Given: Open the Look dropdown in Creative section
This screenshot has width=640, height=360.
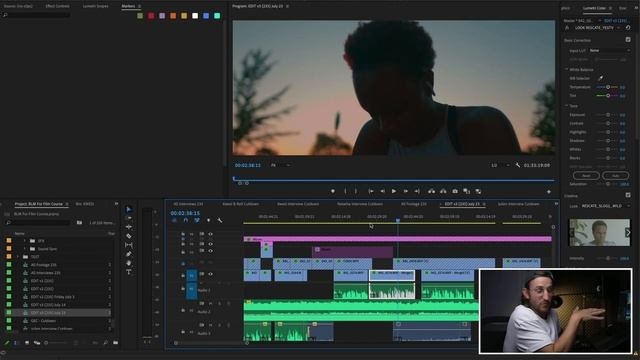Looking at the screenshot, I should (605, 206).
